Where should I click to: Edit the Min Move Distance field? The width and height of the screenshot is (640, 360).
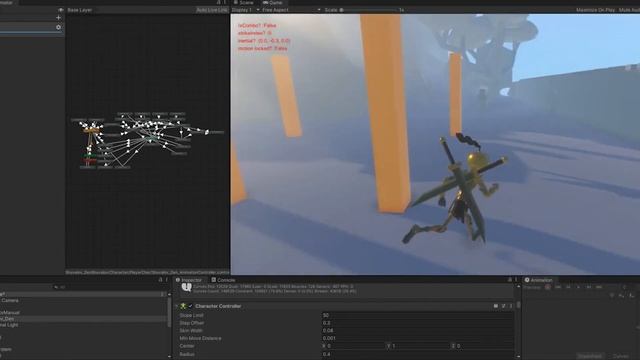(x=417, y=338)
